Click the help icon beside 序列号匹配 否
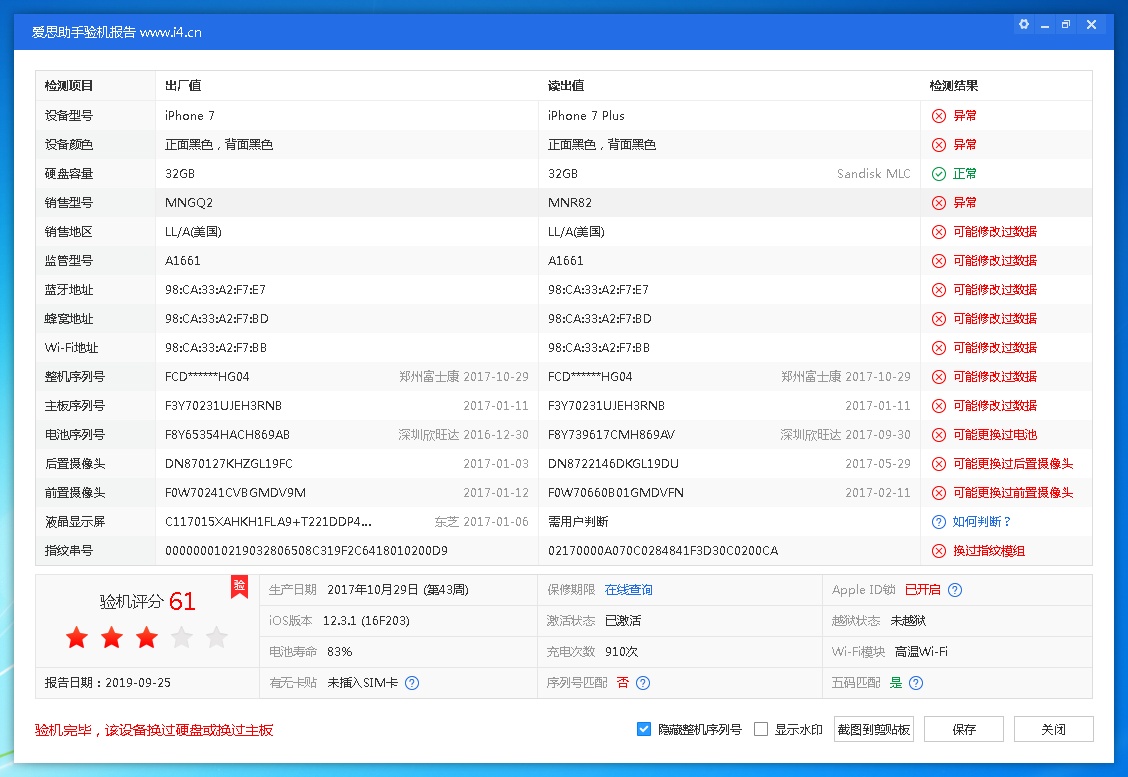Viewport: 1128px width, 777px height. (643, 683)
